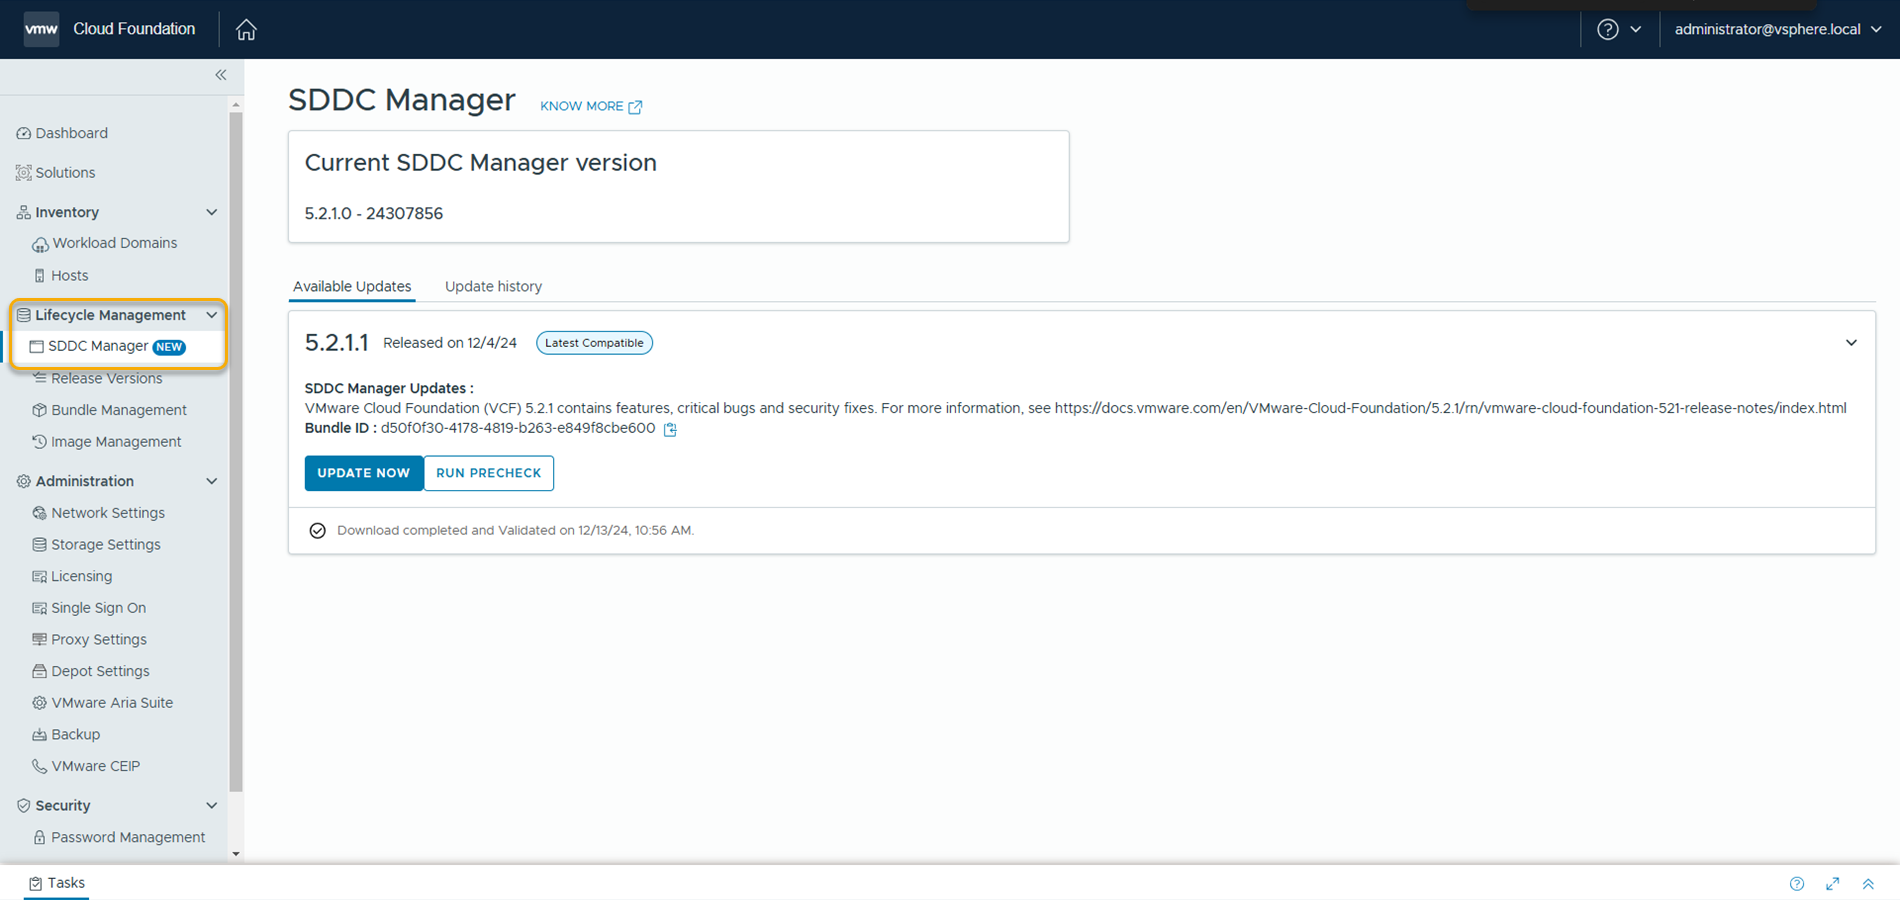Select the Available Updates tab
The width and height of the screenshot is (1900, 900).
352,286
